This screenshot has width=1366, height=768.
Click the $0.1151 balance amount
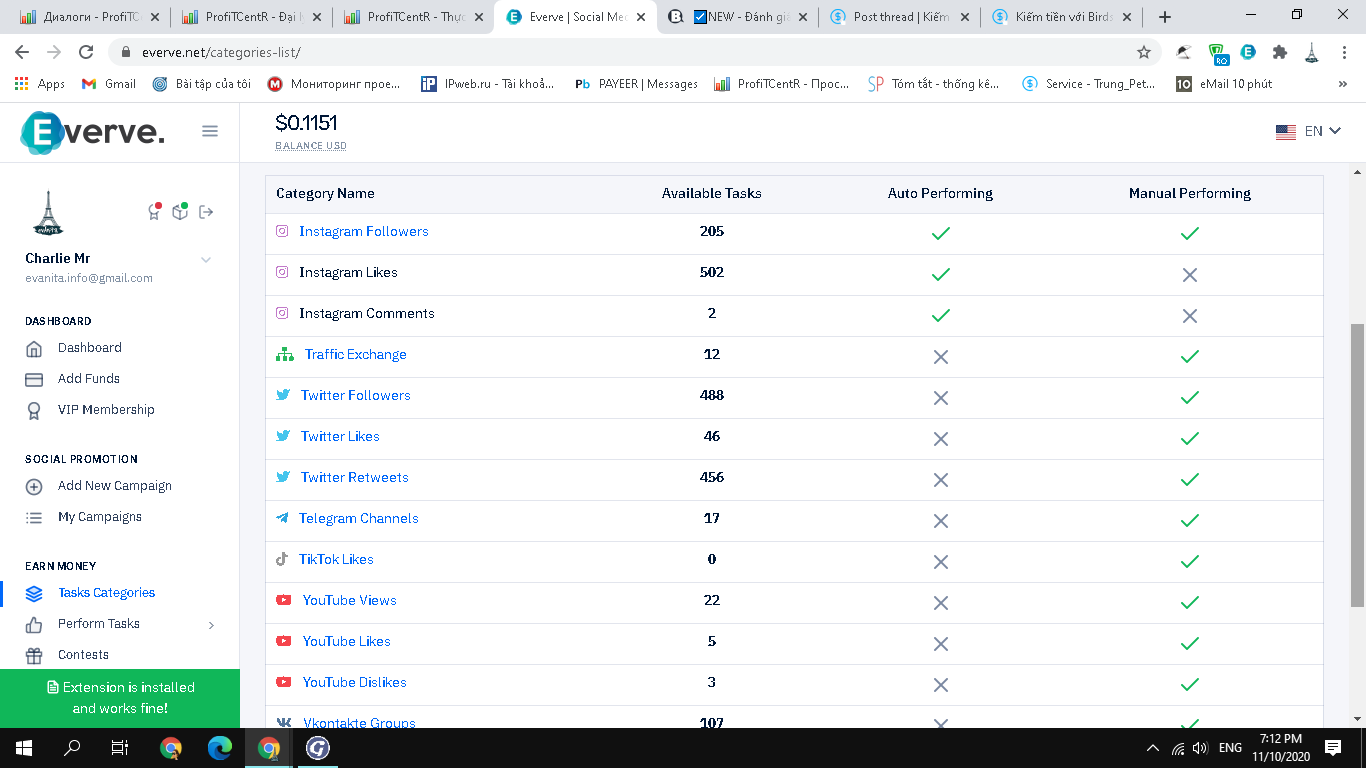306,123
